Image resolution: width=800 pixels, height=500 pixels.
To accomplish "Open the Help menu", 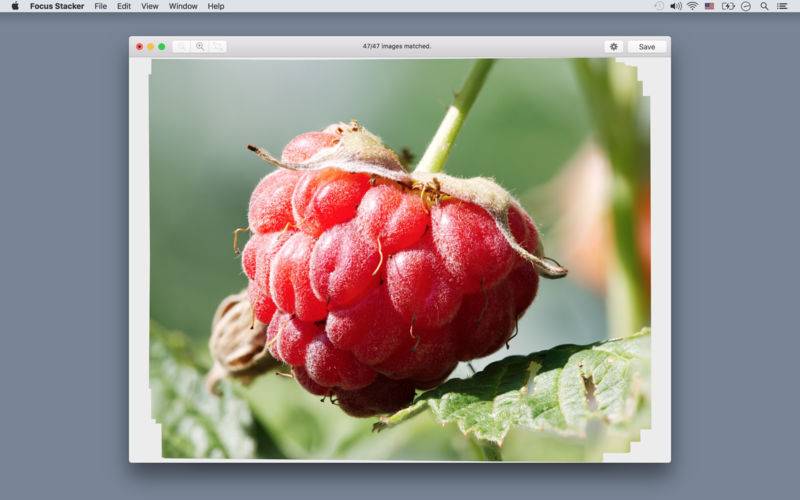I will (216, 6).
